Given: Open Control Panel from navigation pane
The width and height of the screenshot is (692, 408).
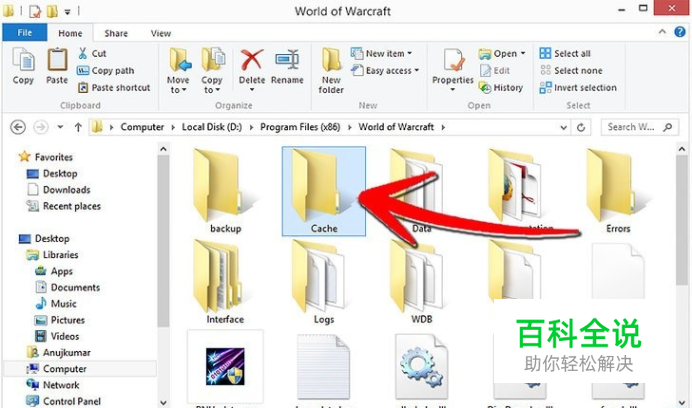Looking at the screenshot, I should 64,401.
